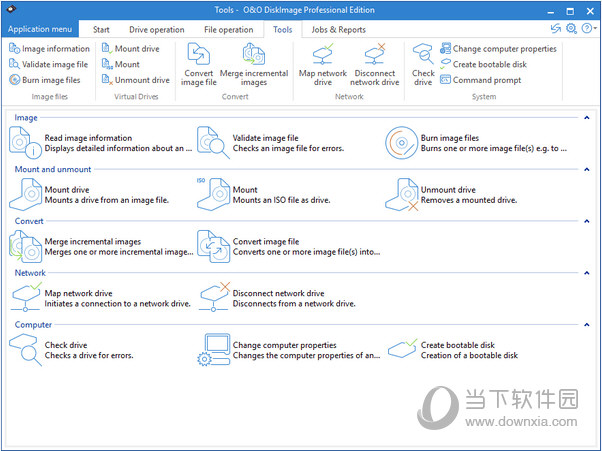The width and height of the screenshot is (602, 451).
Task: Click Disconnect network drive large icon
Action: click(215, 297)
